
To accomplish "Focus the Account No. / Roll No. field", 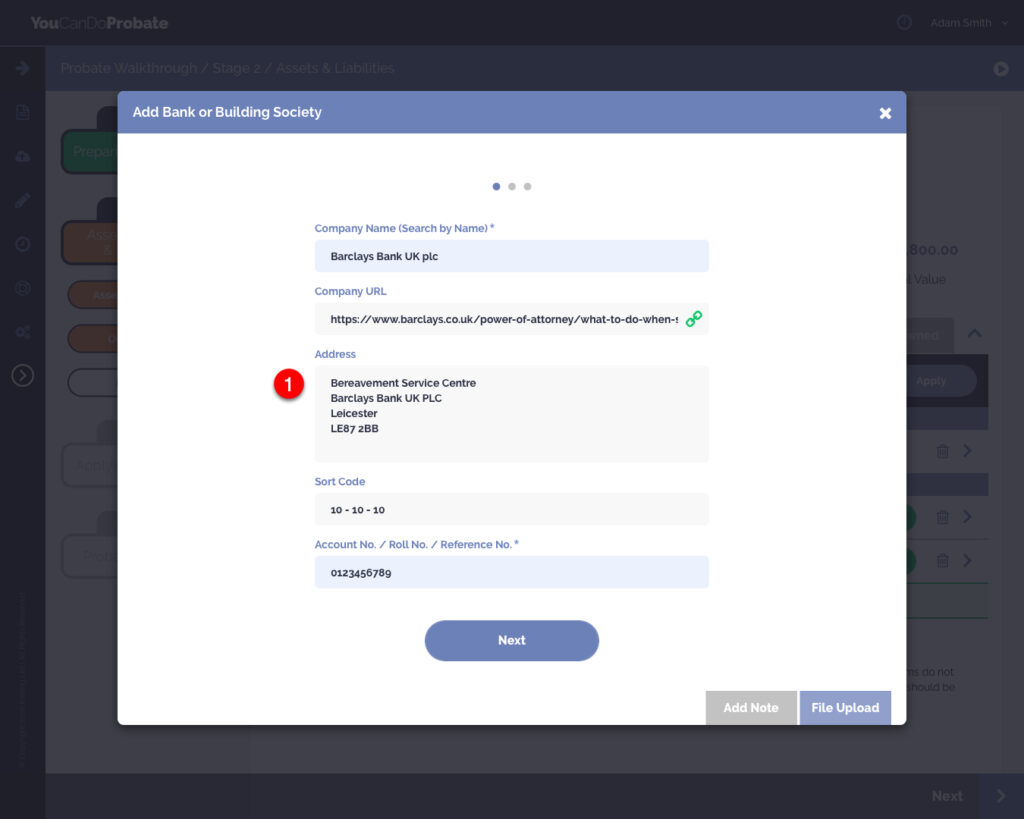I will (x=511, y=572).
